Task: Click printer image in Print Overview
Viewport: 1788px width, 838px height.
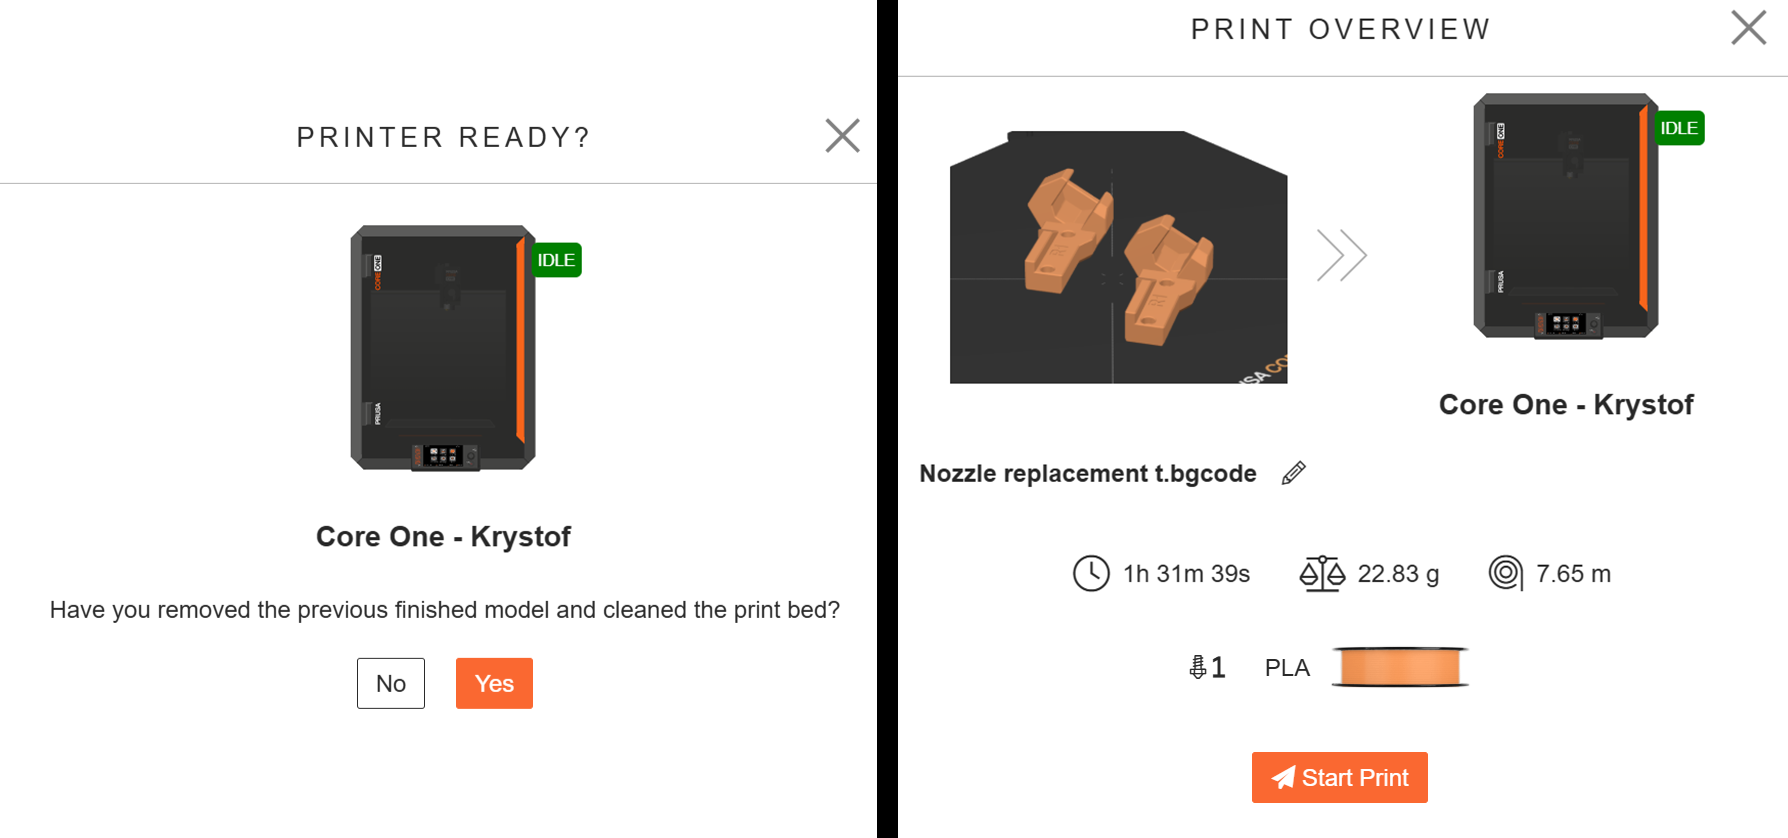Action: click(1565, 216)
